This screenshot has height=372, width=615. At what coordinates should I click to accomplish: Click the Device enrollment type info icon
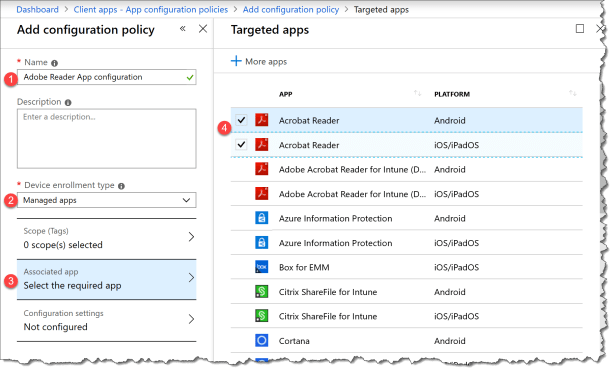click(x=121, y=186)
